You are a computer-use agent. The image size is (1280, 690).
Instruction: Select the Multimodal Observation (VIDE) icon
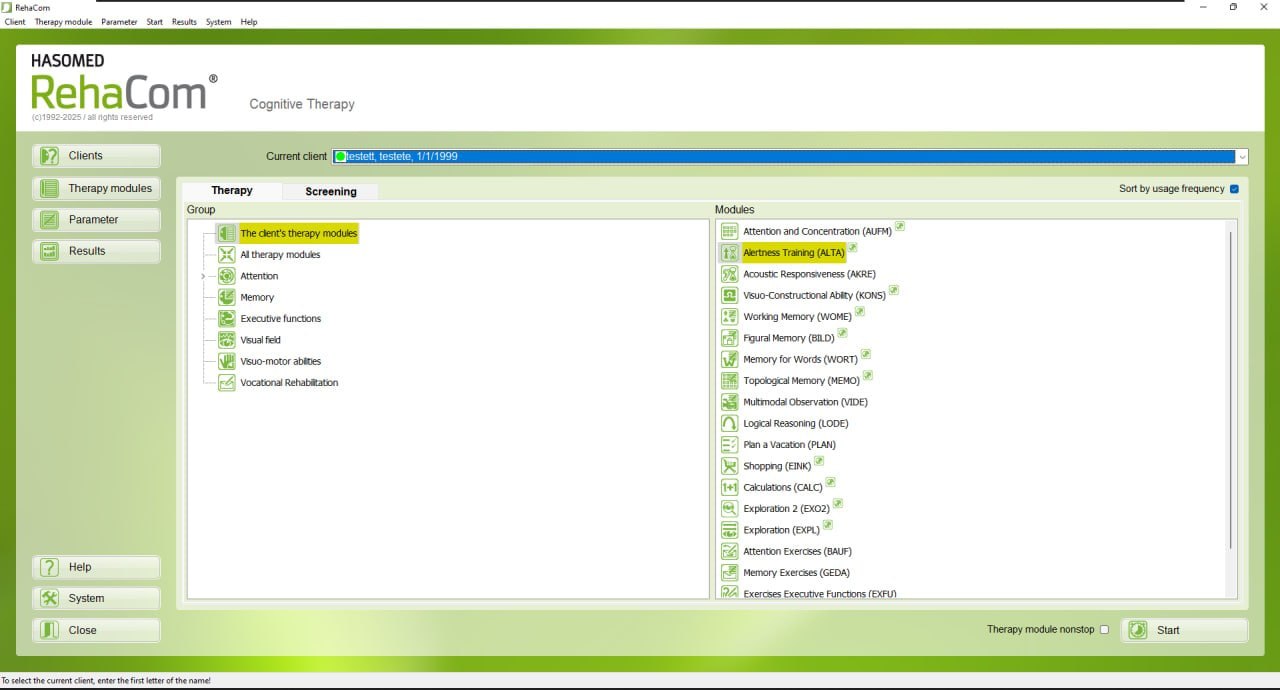tap(729, 402)
